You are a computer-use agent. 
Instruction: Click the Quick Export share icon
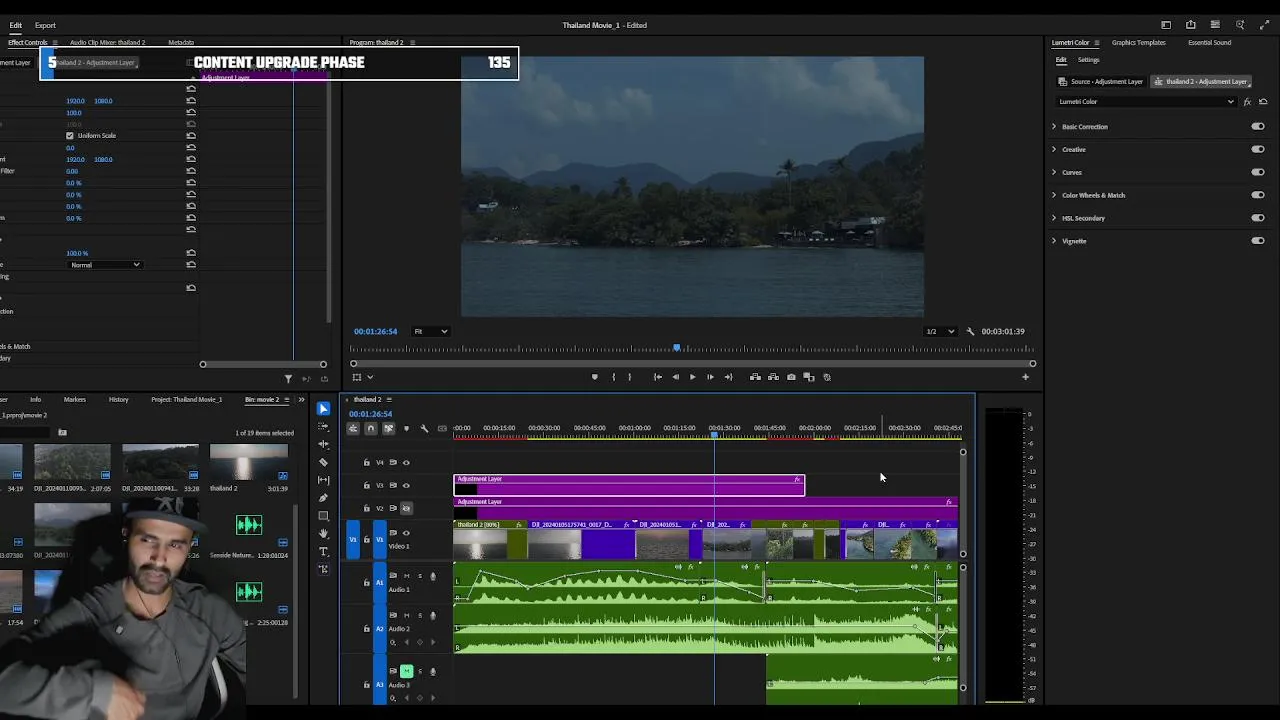[1190, 25]
